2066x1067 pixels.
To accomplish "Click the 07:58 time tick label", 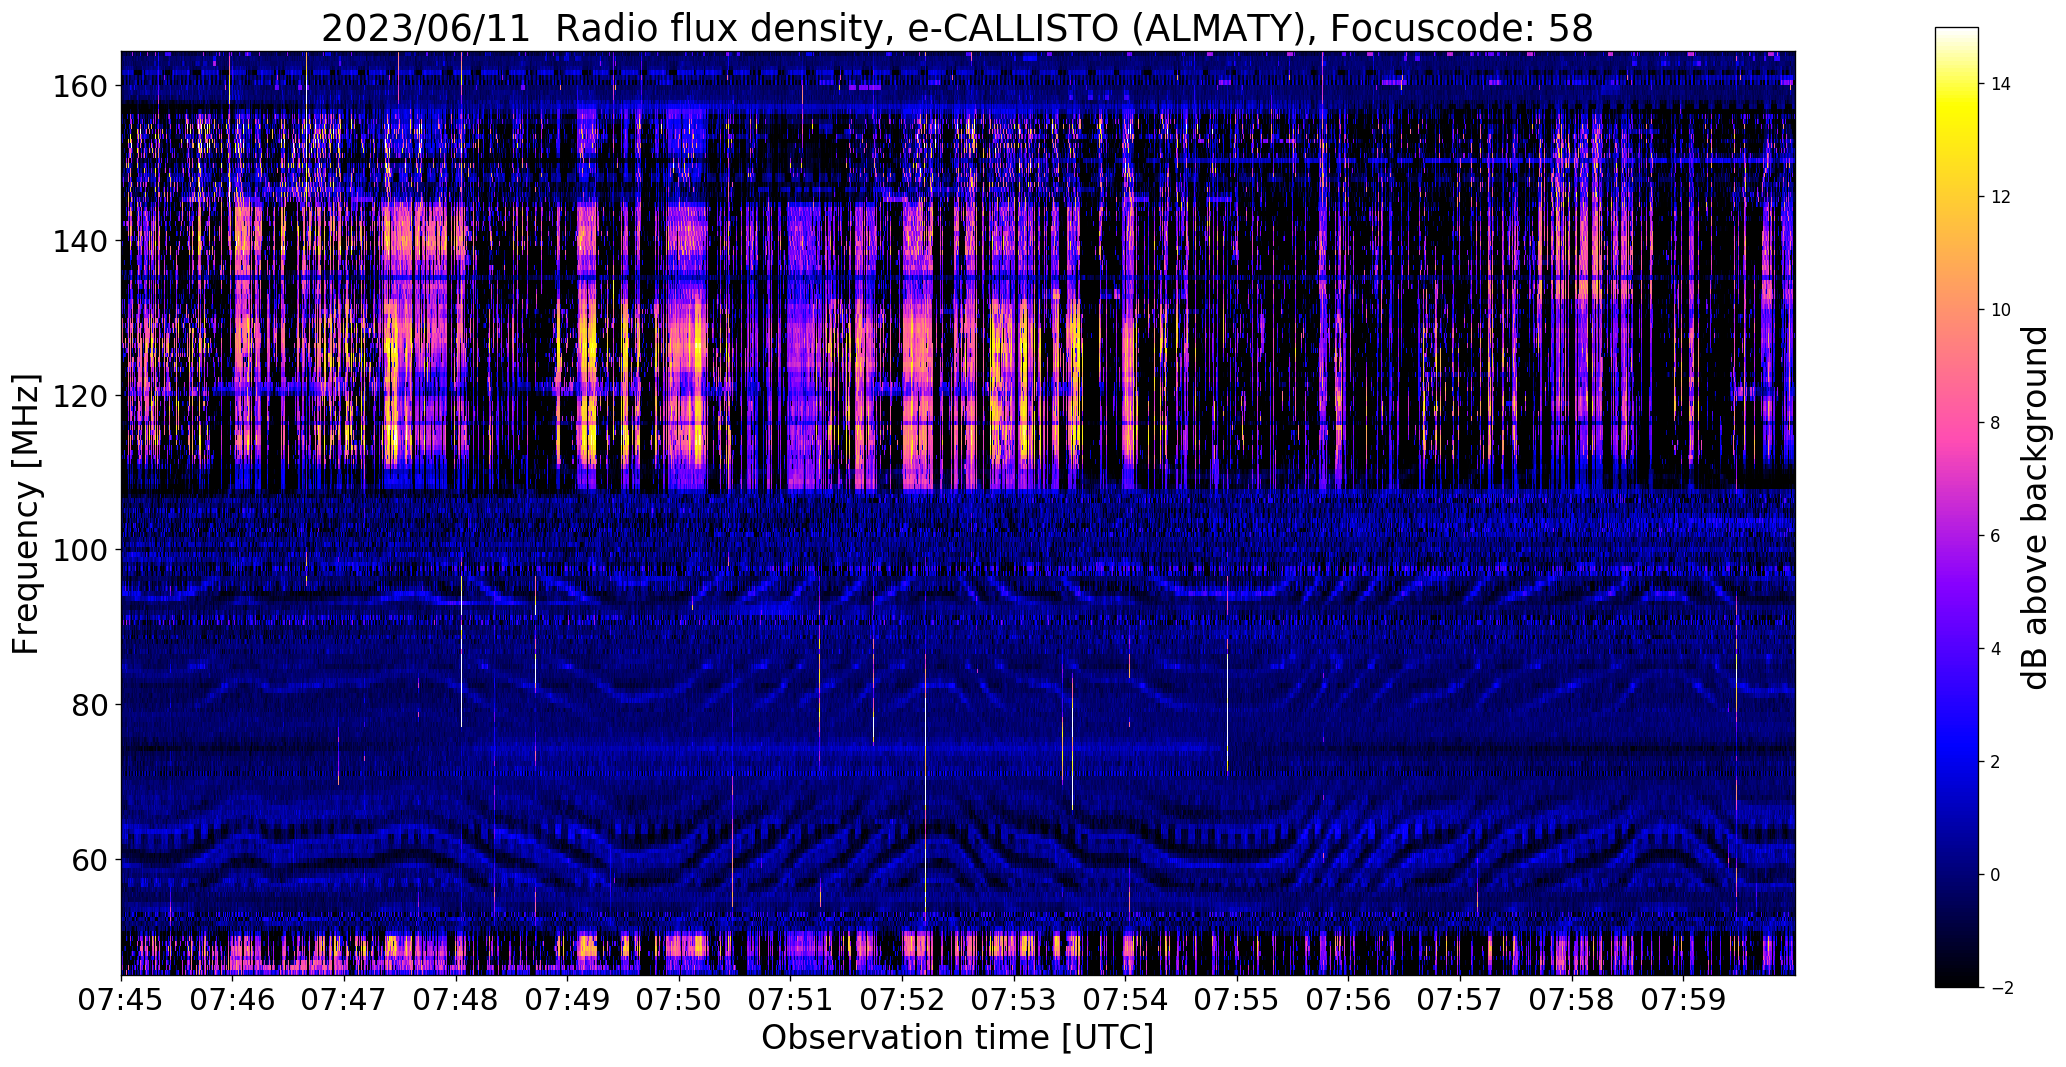I will [1572, 1000].
